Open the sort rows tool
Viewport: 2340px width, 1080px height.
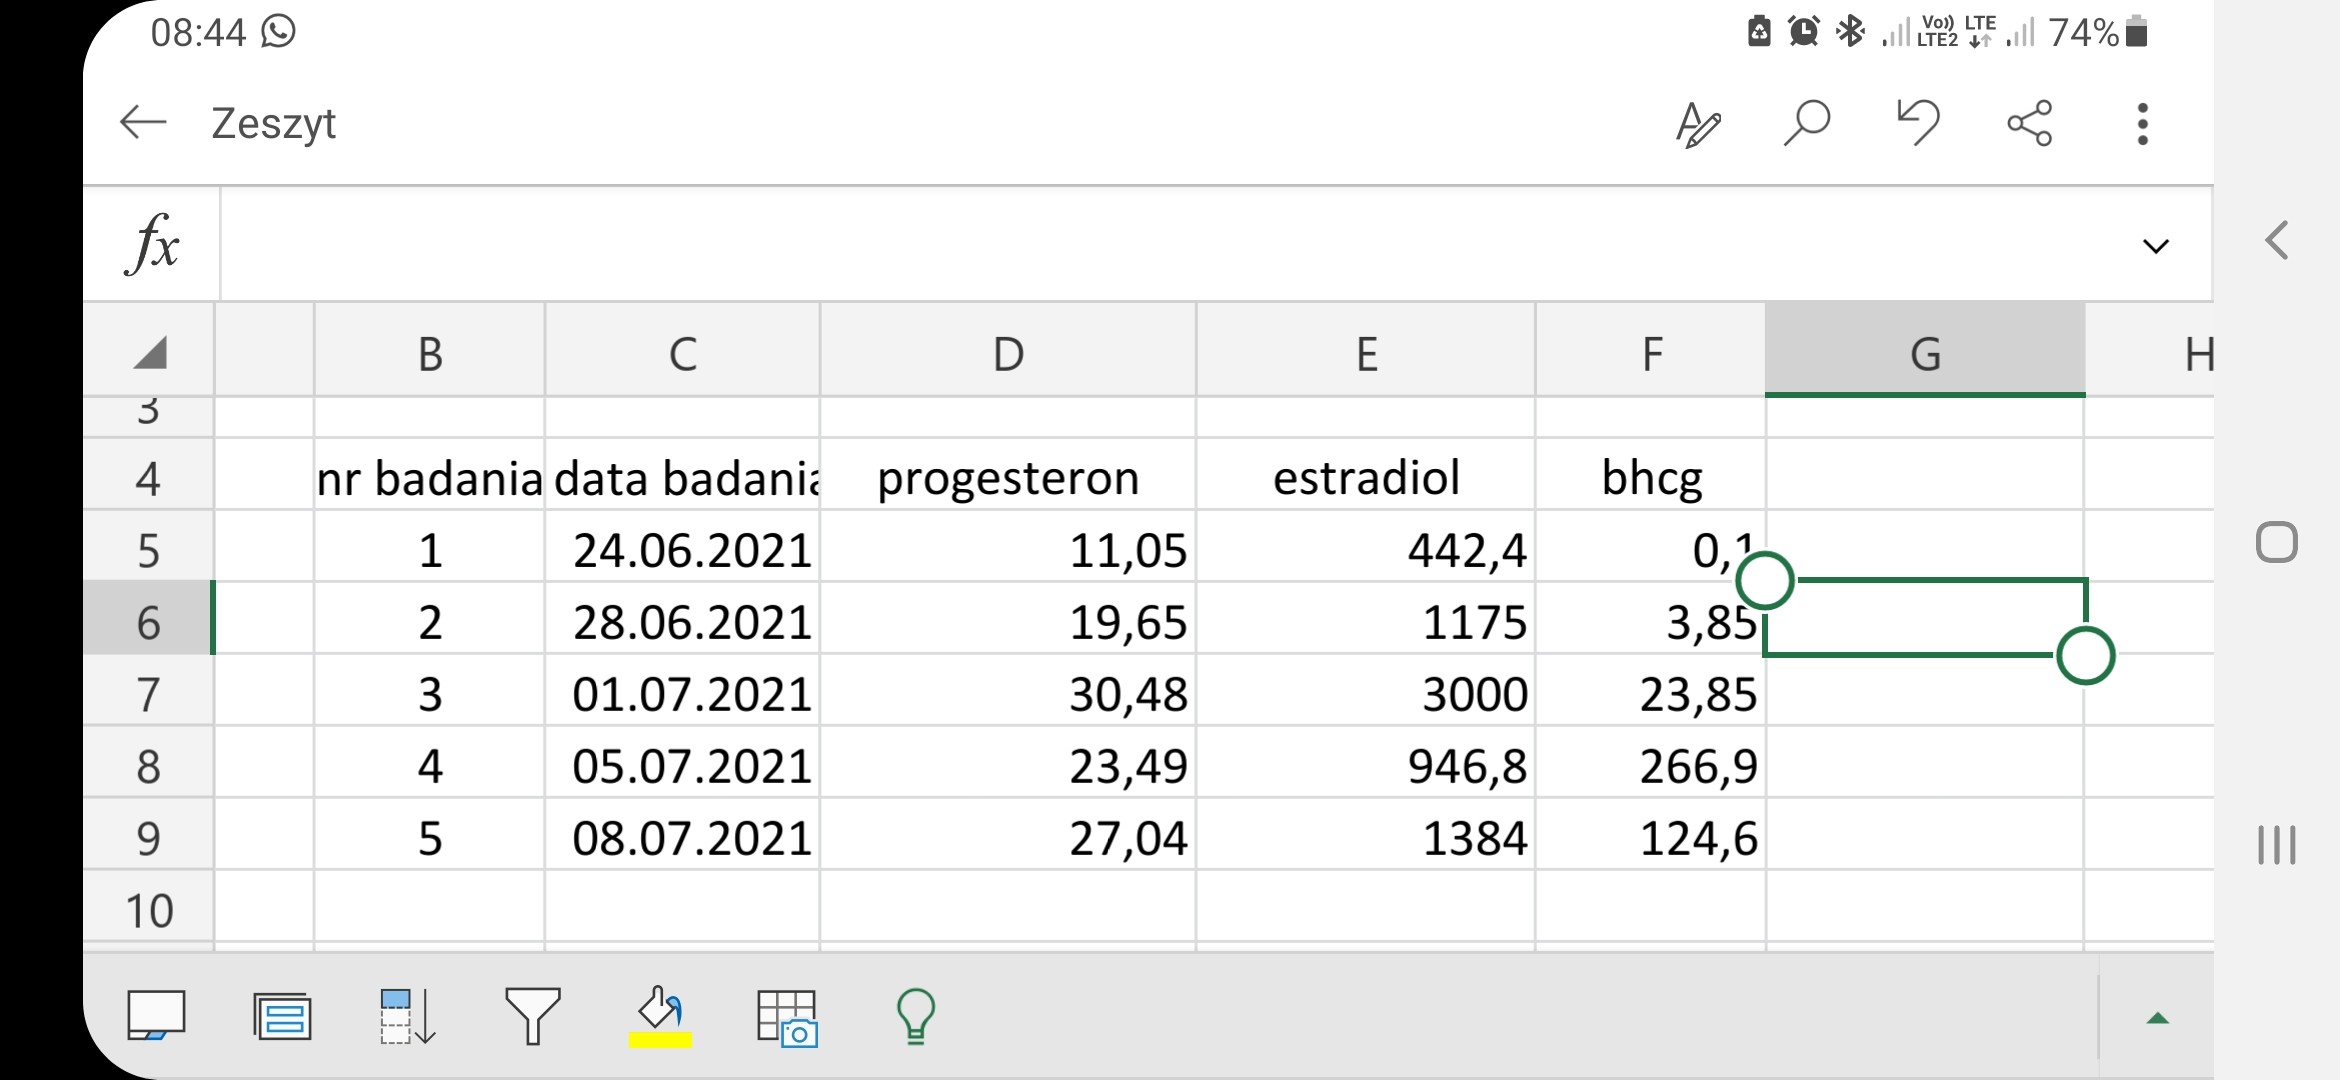[x=407, y=1017]
